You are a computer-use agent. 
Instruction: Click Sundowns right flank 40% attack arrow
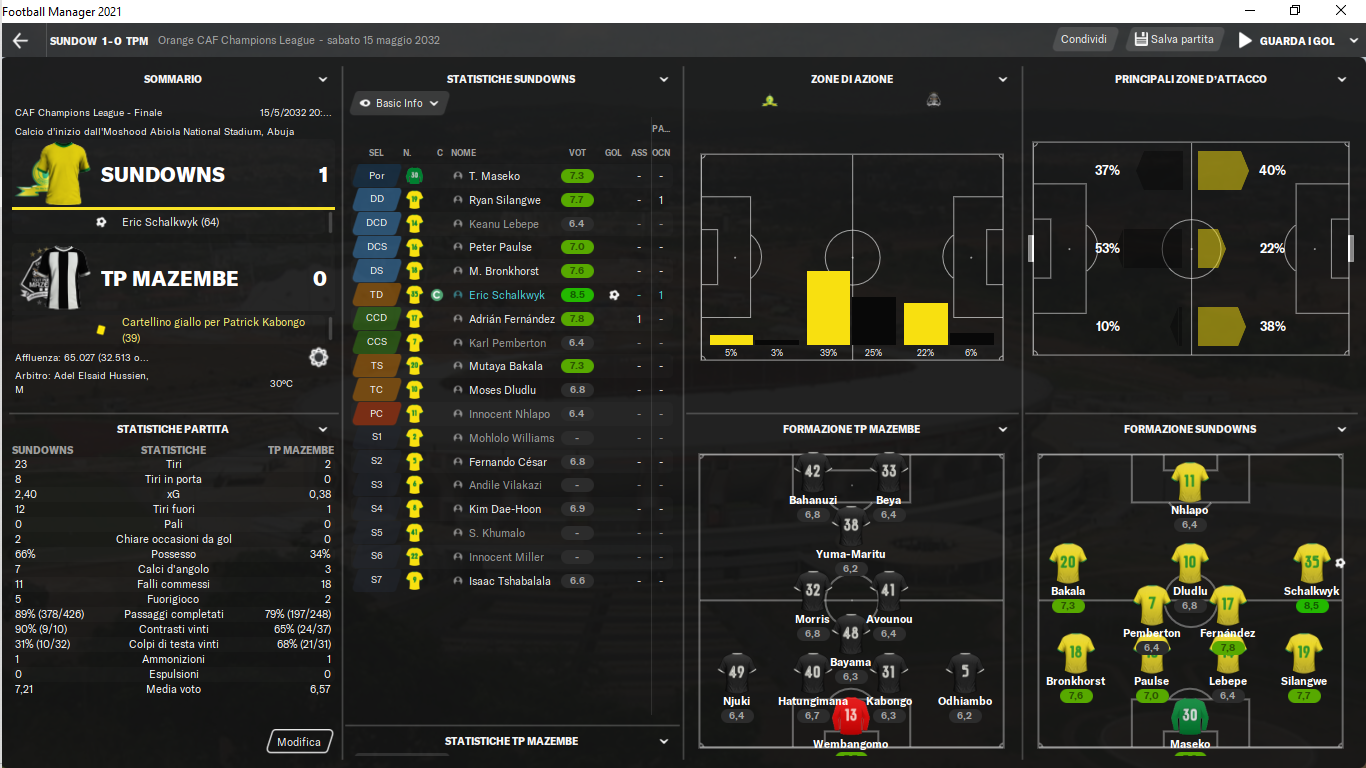(1222, 170)
